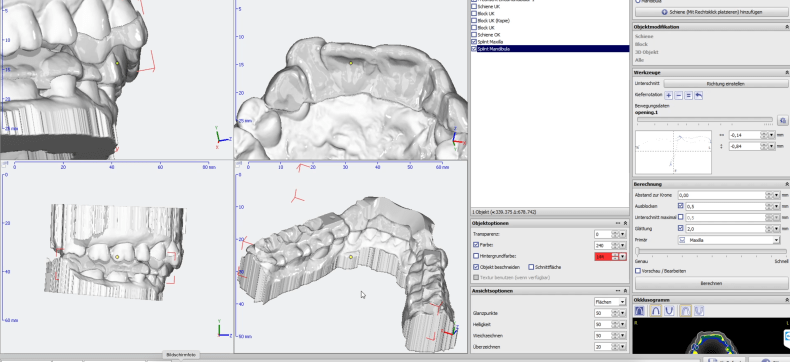Enable the Schnittfläche checkbox
790x362 pixels.
531,267
